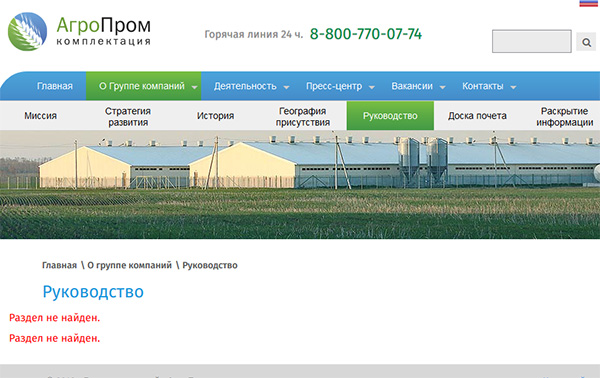This screenshot has height=378, width=600.
Task: Open the Контакты menu item
Action: tap(483, 86)
